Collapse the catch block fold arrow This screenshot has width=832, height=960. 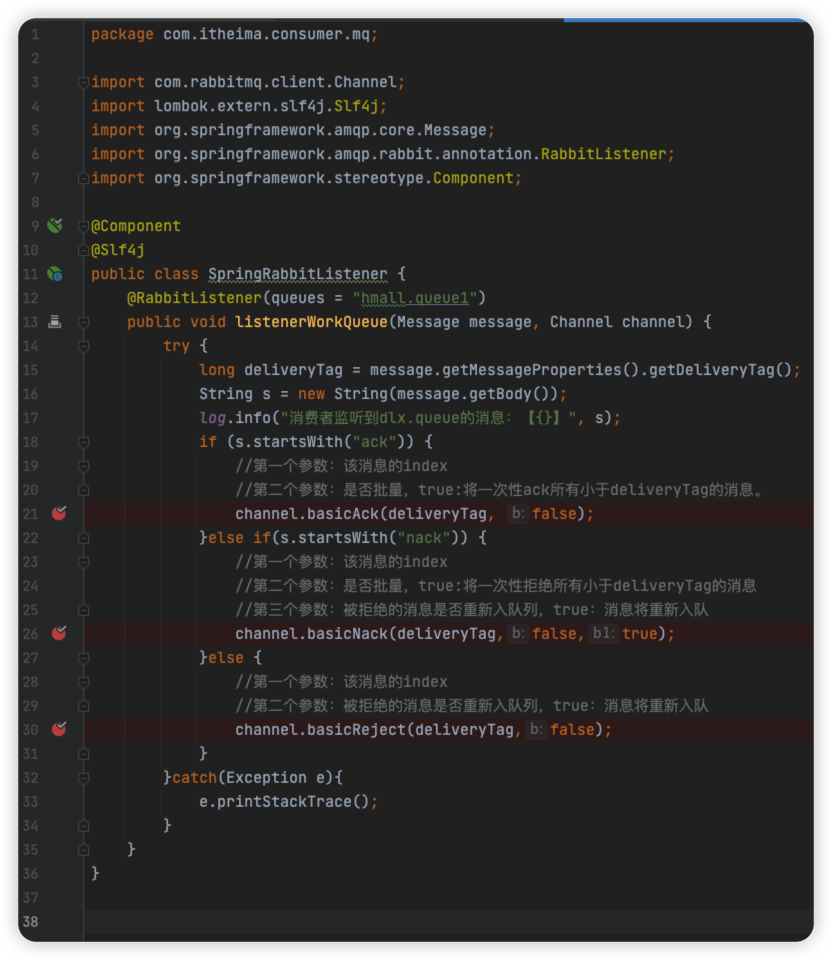[84, 778]
